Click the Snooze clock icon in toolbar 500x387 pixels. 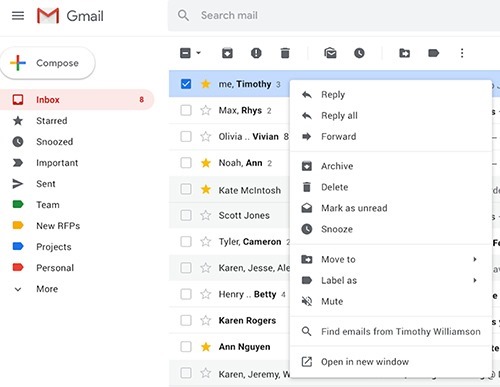pyautogui.click(x=359, y=53)
